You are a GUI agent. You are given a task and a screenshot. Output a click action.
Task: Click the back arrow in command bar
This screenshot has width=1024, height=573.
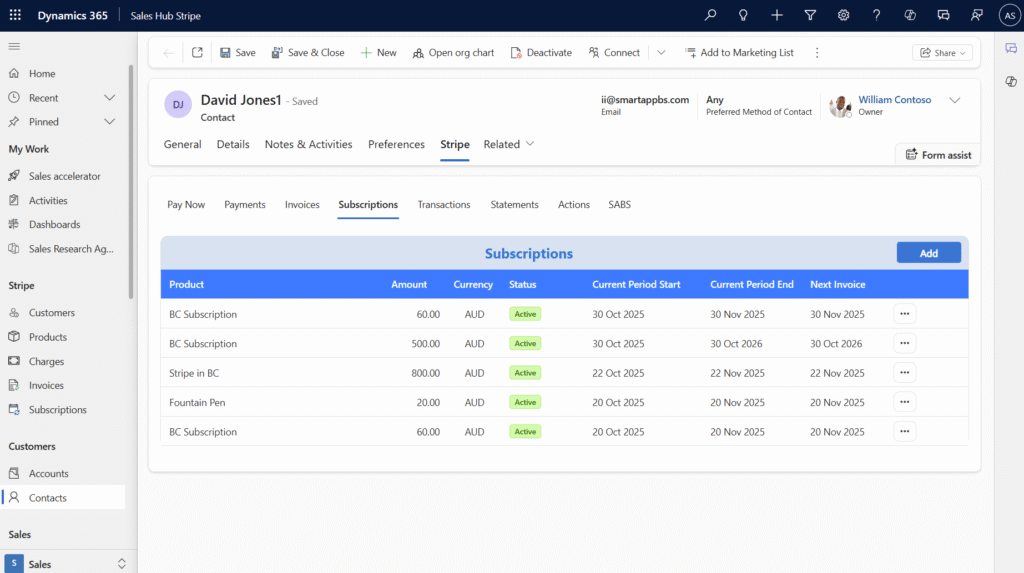pos(168,53)
